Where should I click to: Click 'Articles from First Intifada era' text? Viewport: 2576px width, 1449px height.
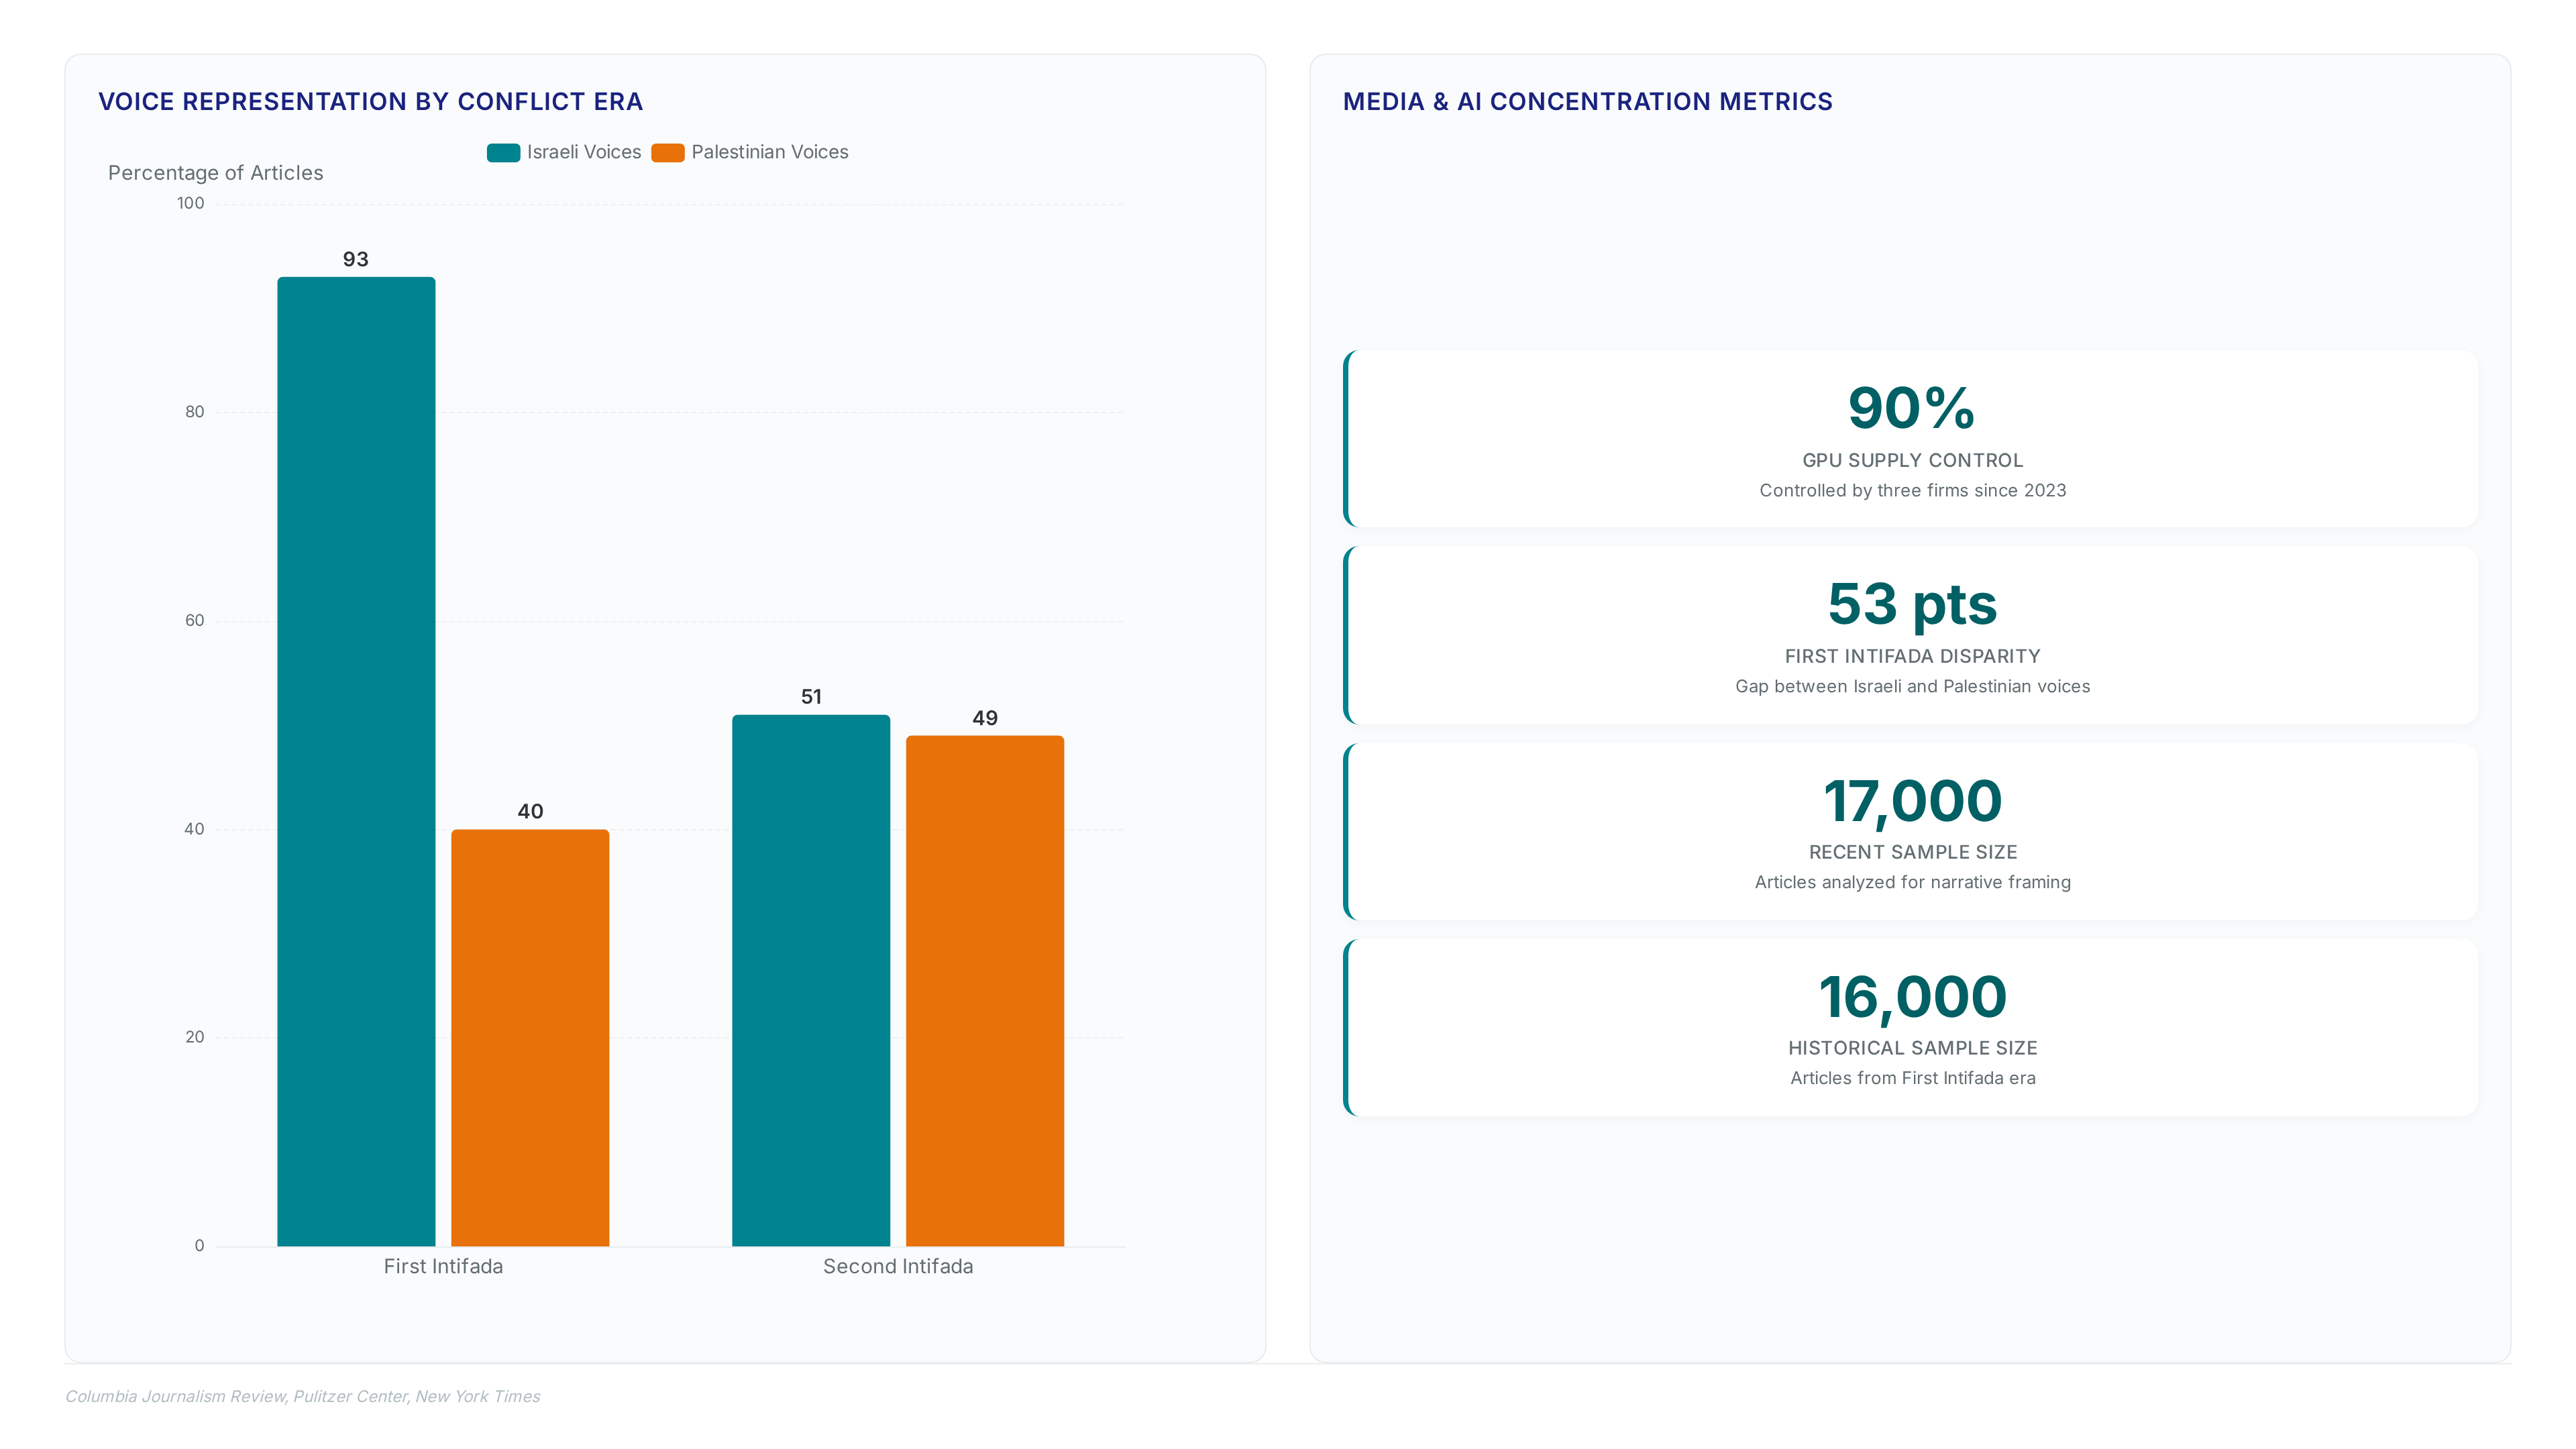pyautogui.click(x=1912, y=1078)
